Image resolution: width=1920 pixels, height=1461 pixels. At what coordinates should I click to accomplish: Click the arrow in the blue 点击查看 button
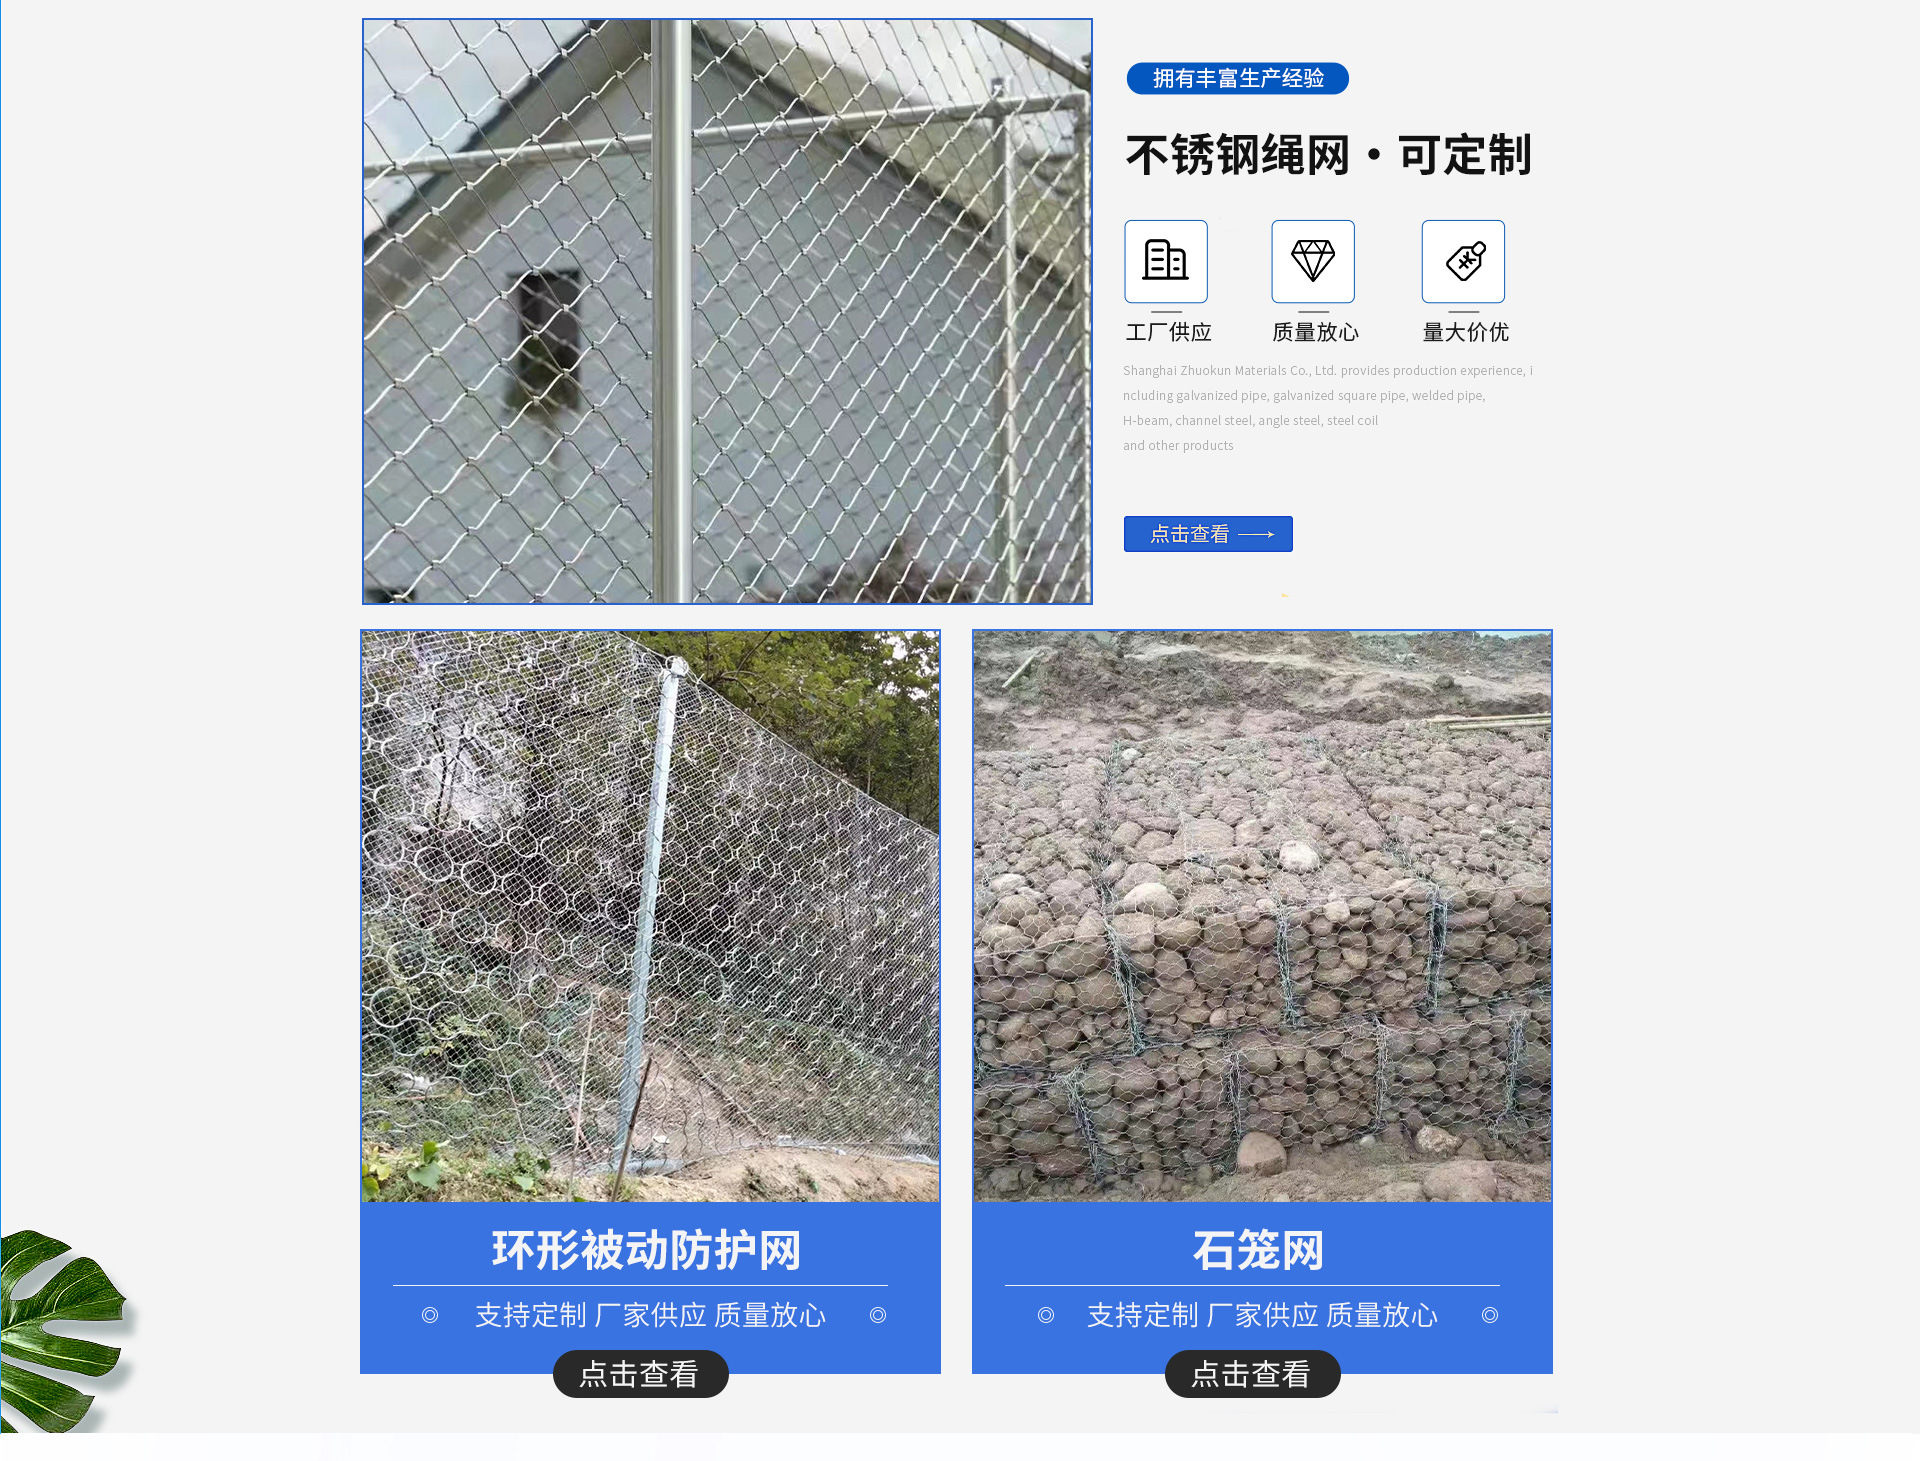coord(1256,535)
